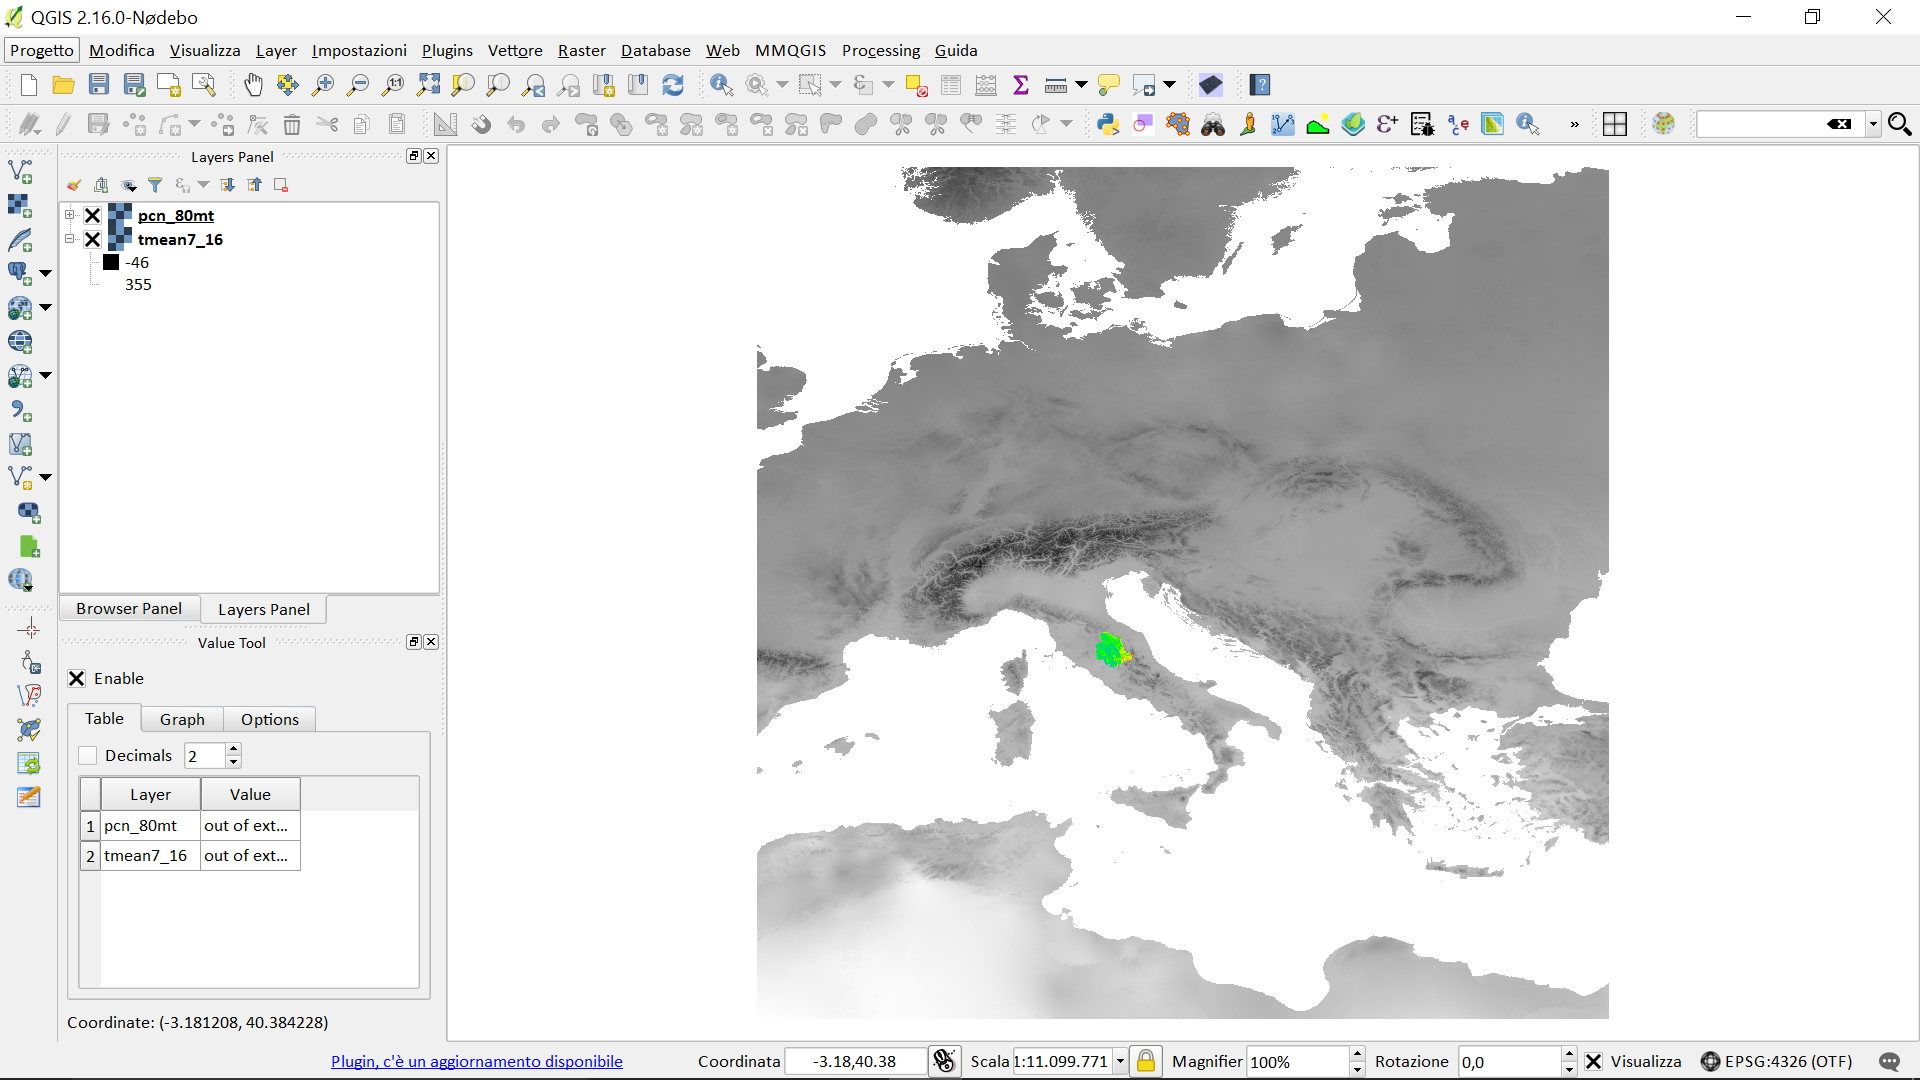Open the Python console icon
Image resolution: width=1920 pixels, height=1080 pixels.
click(1107, 124)
